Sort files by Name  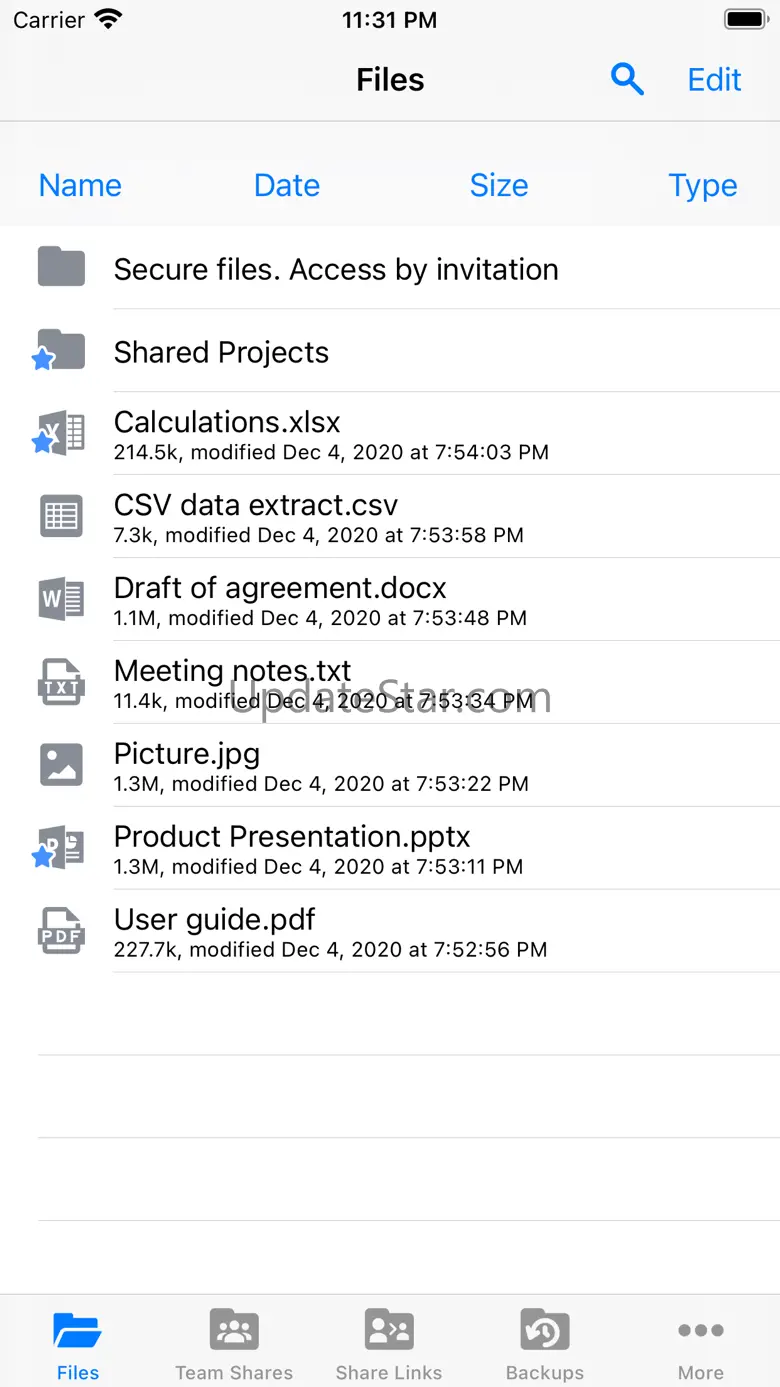[80, 185]
